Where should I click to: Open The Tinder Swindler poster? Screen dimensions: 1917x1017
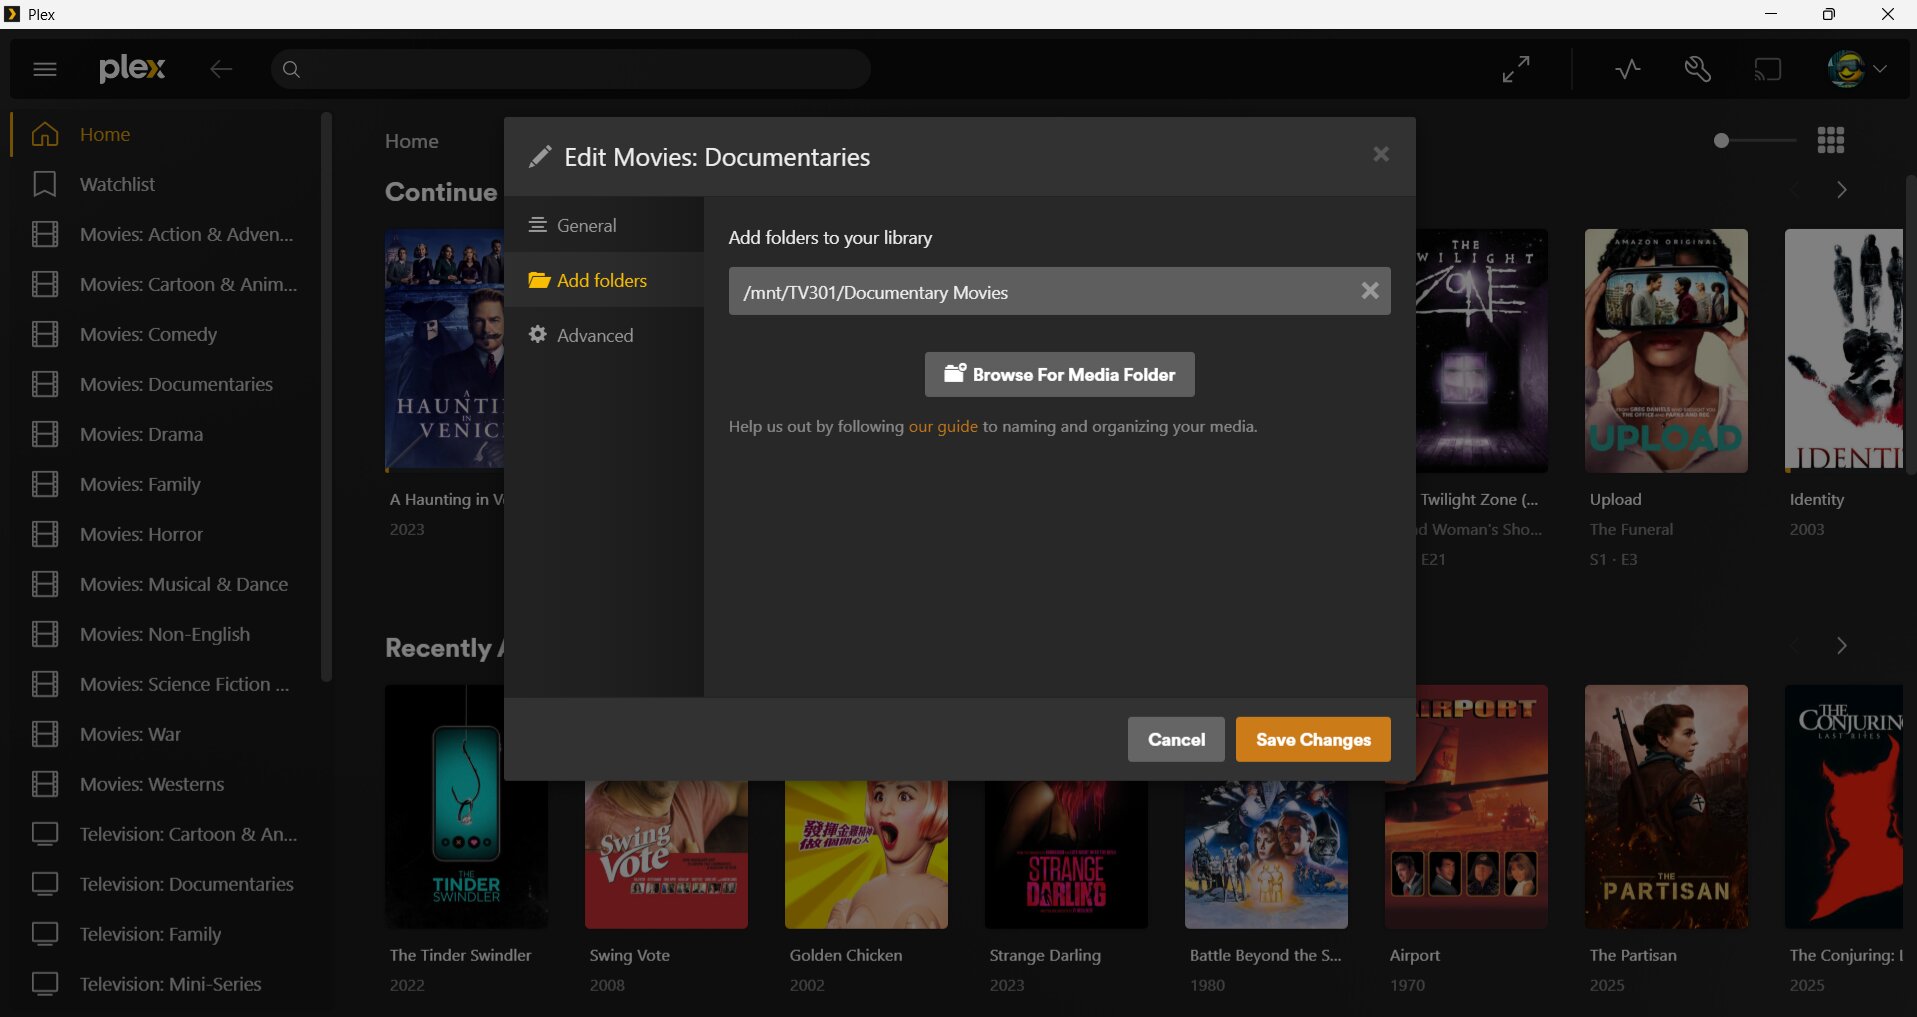click(466, 807)
